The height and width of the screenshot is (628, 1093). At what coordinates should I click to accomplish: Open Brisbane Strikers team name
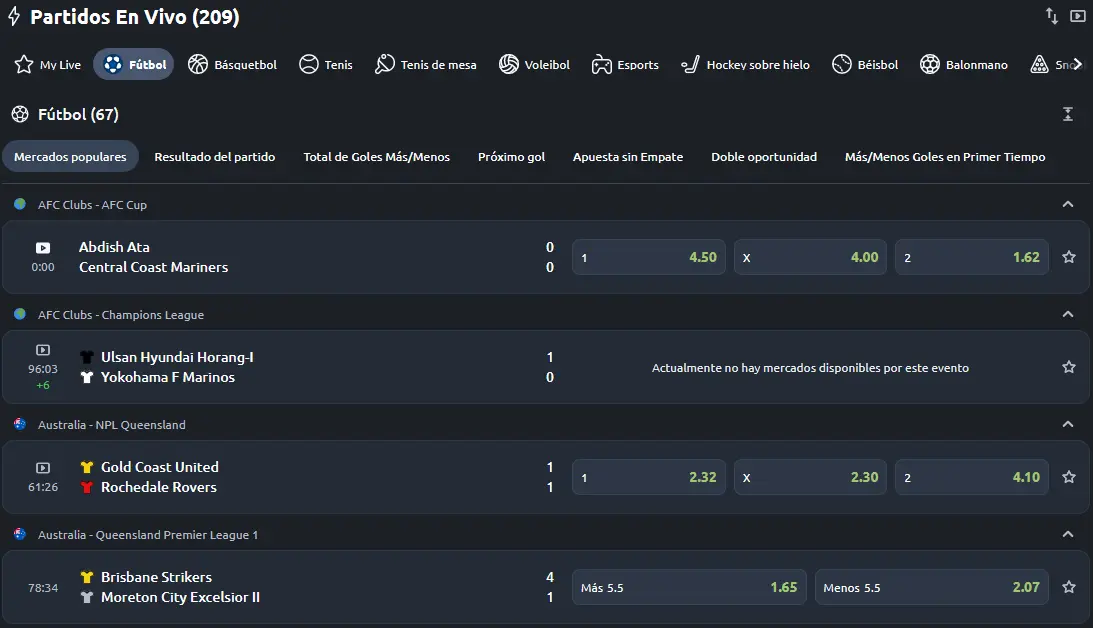pyautogui.click(x=156, y=578)
